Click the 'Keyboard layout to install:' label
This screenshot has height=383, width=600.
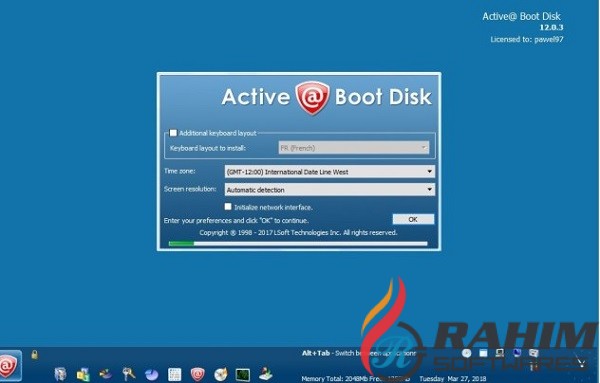208,148
